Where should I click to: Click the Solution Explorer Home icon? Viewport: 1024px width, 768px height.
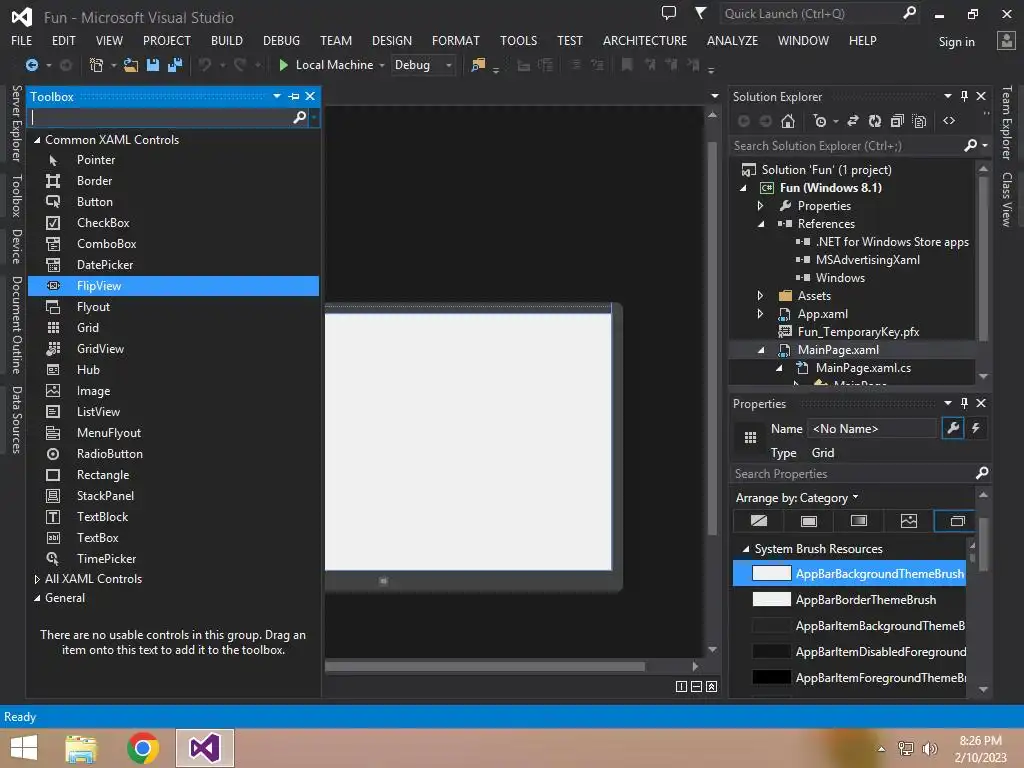pos(788,121)
